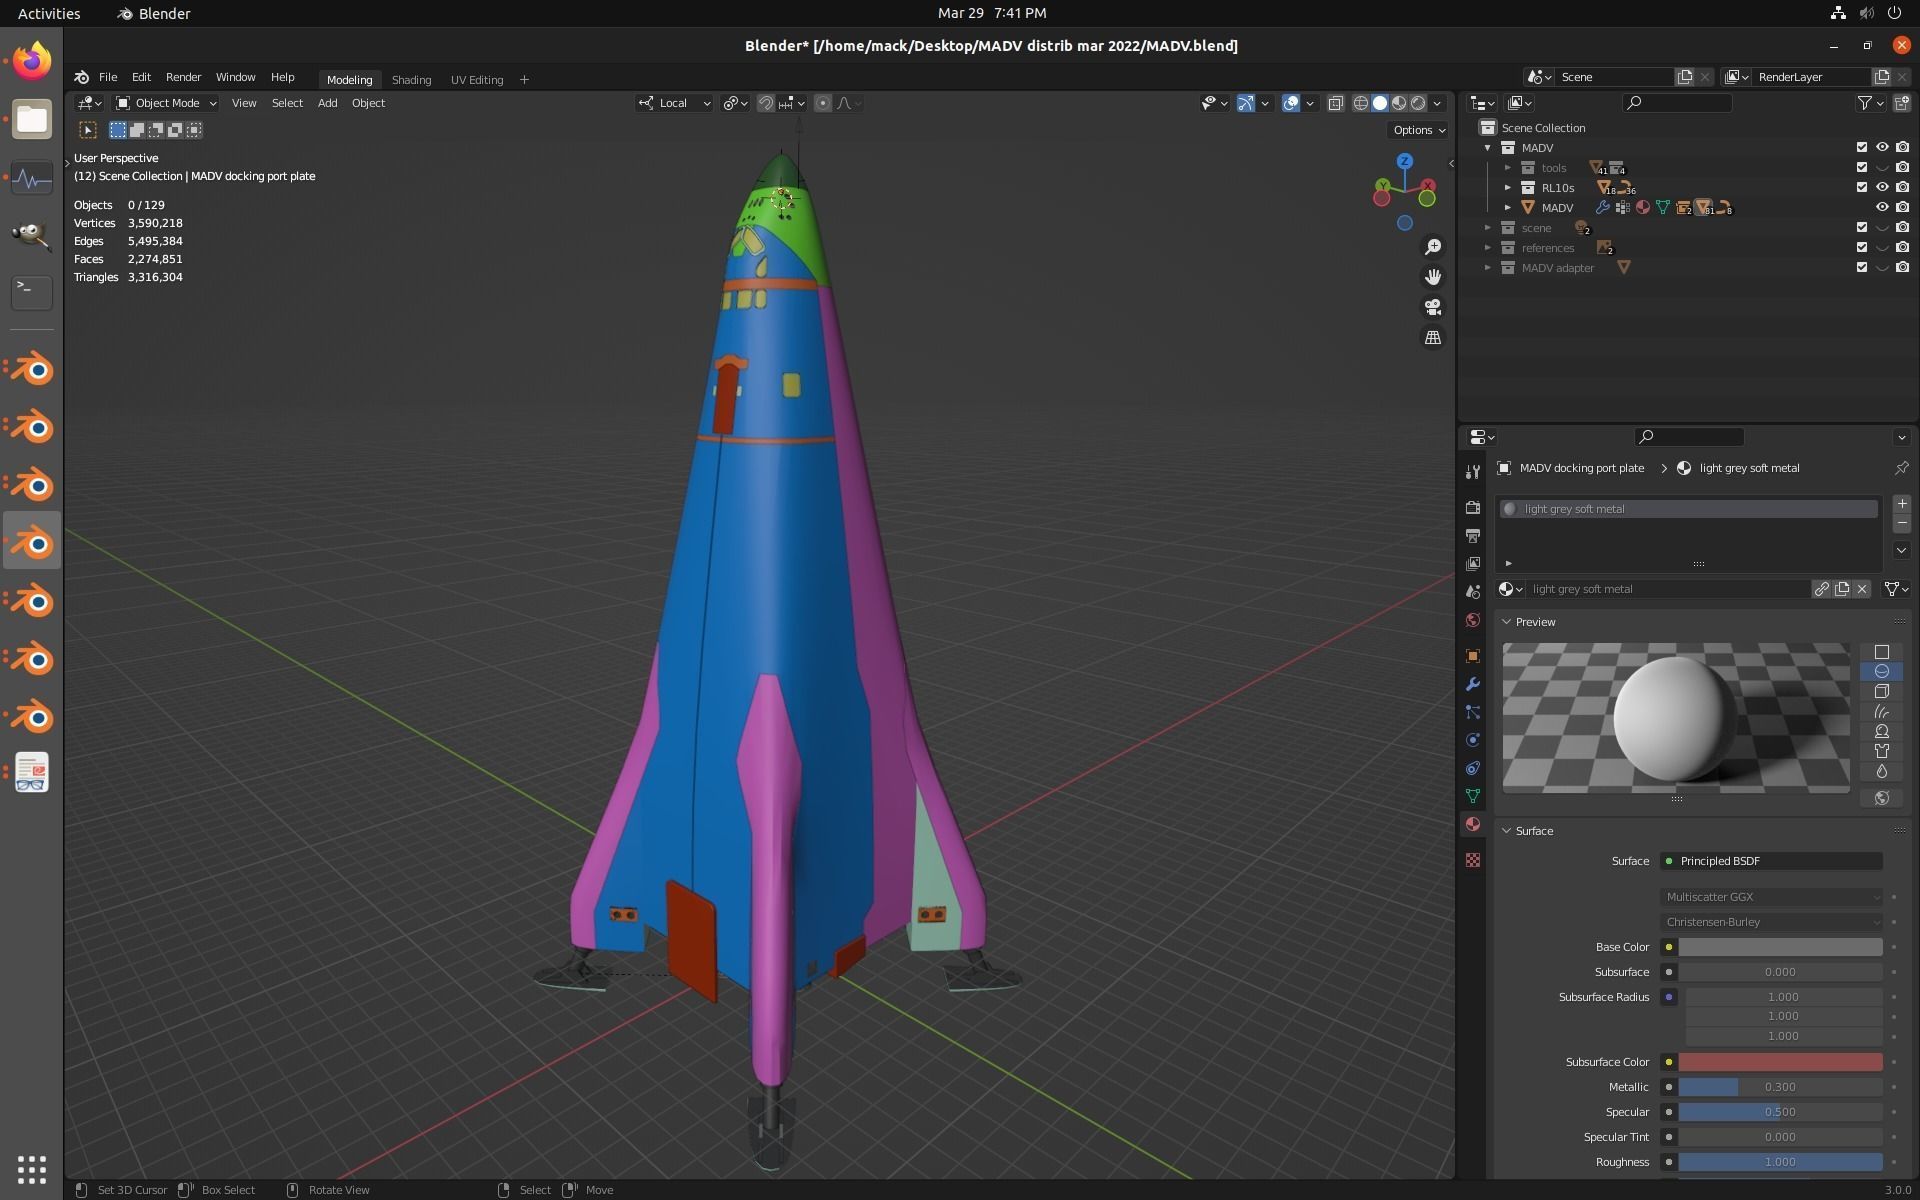
Task: Open the Particles properties tab
Action: [1472, 712]
